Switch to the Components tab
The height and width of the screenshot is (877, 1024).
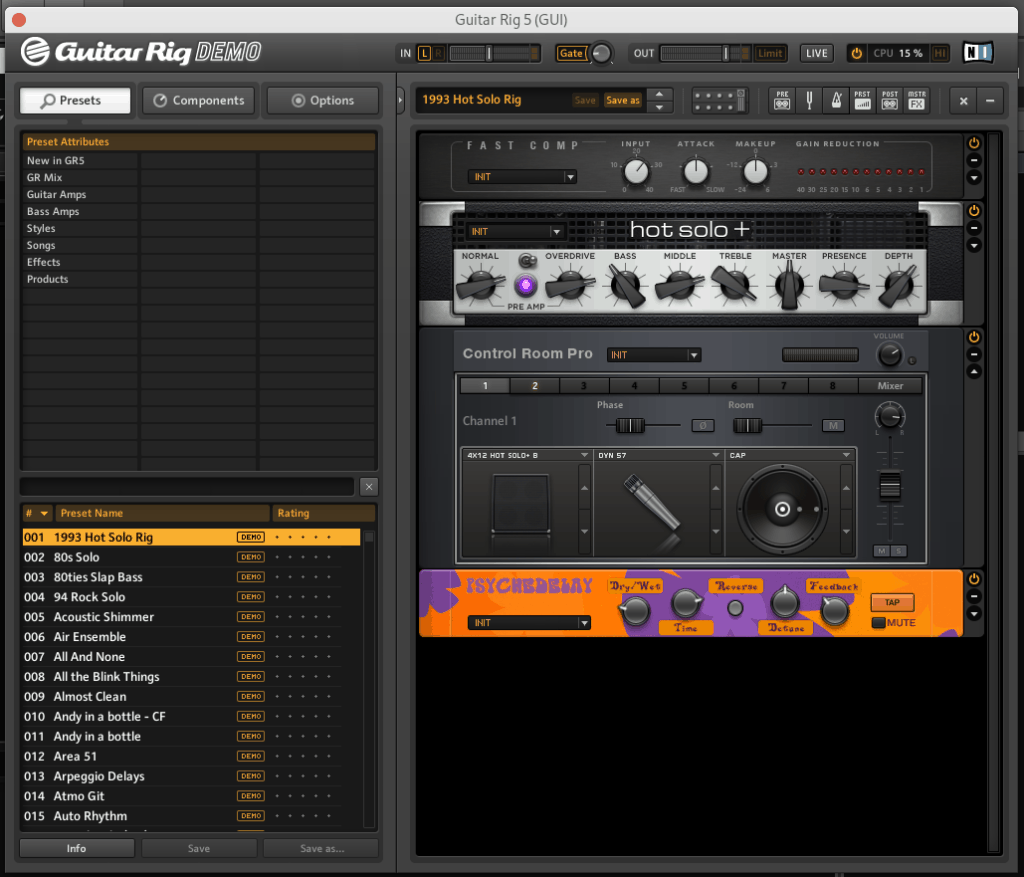[x=199, y=101]
